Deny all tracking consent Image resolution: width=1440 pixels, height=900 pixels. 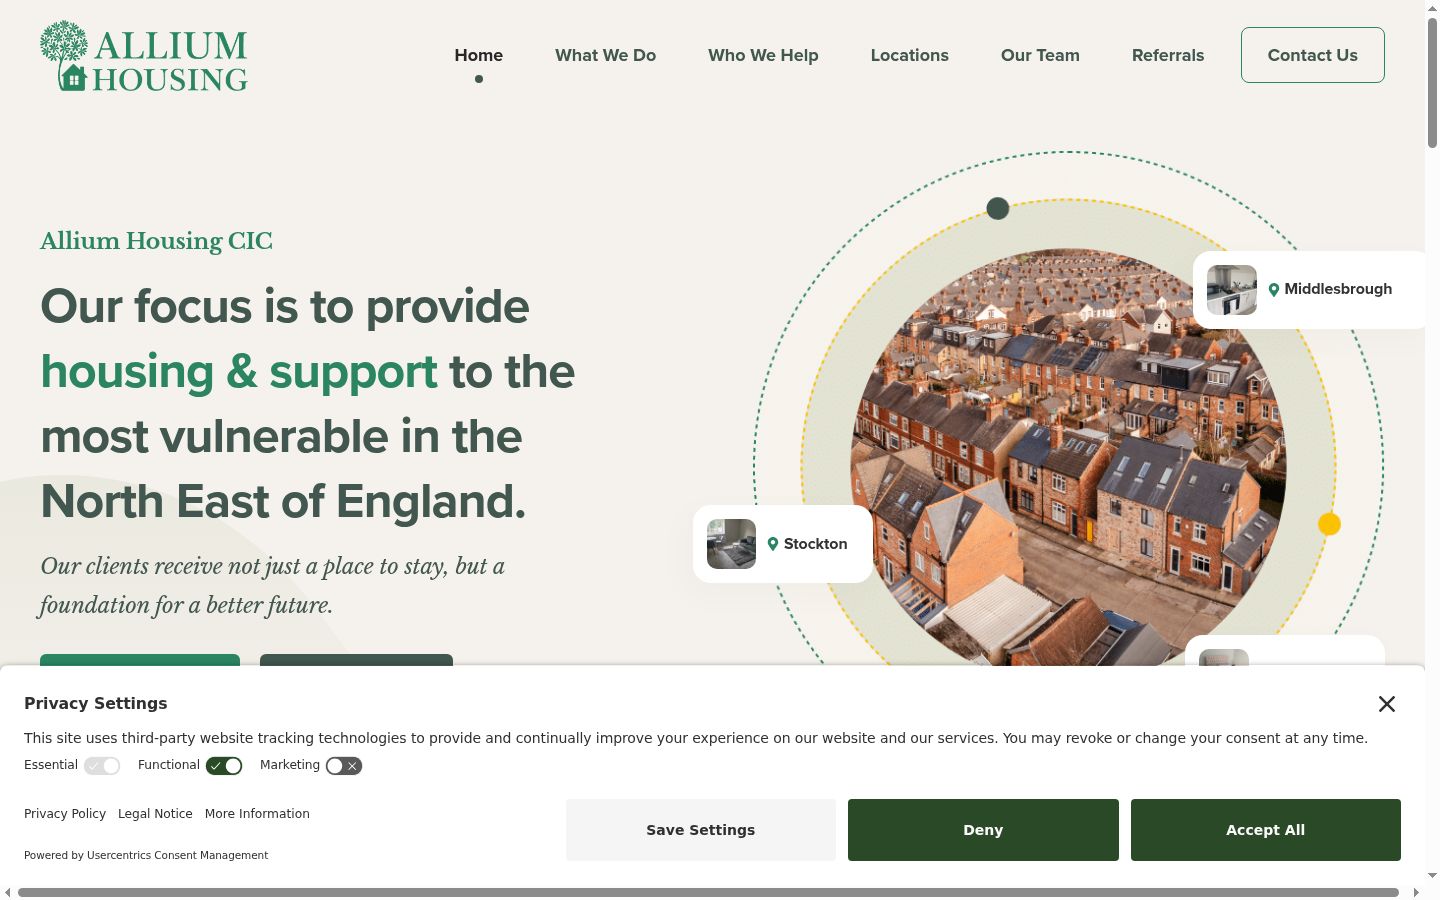click(x=983, y=830)
